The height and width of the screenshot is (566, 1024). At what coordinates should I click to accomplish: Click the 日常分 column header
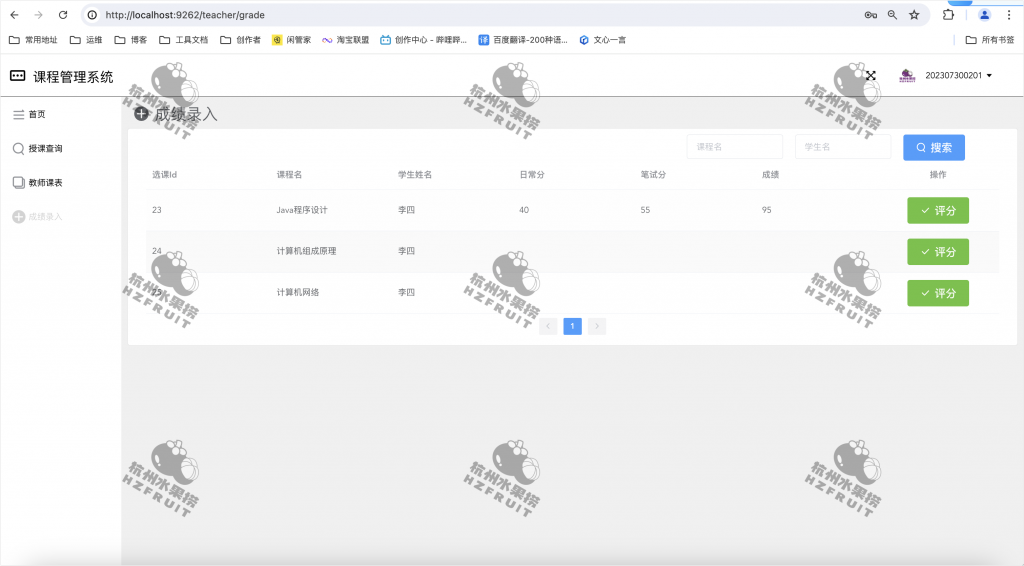tap(532, 174)
